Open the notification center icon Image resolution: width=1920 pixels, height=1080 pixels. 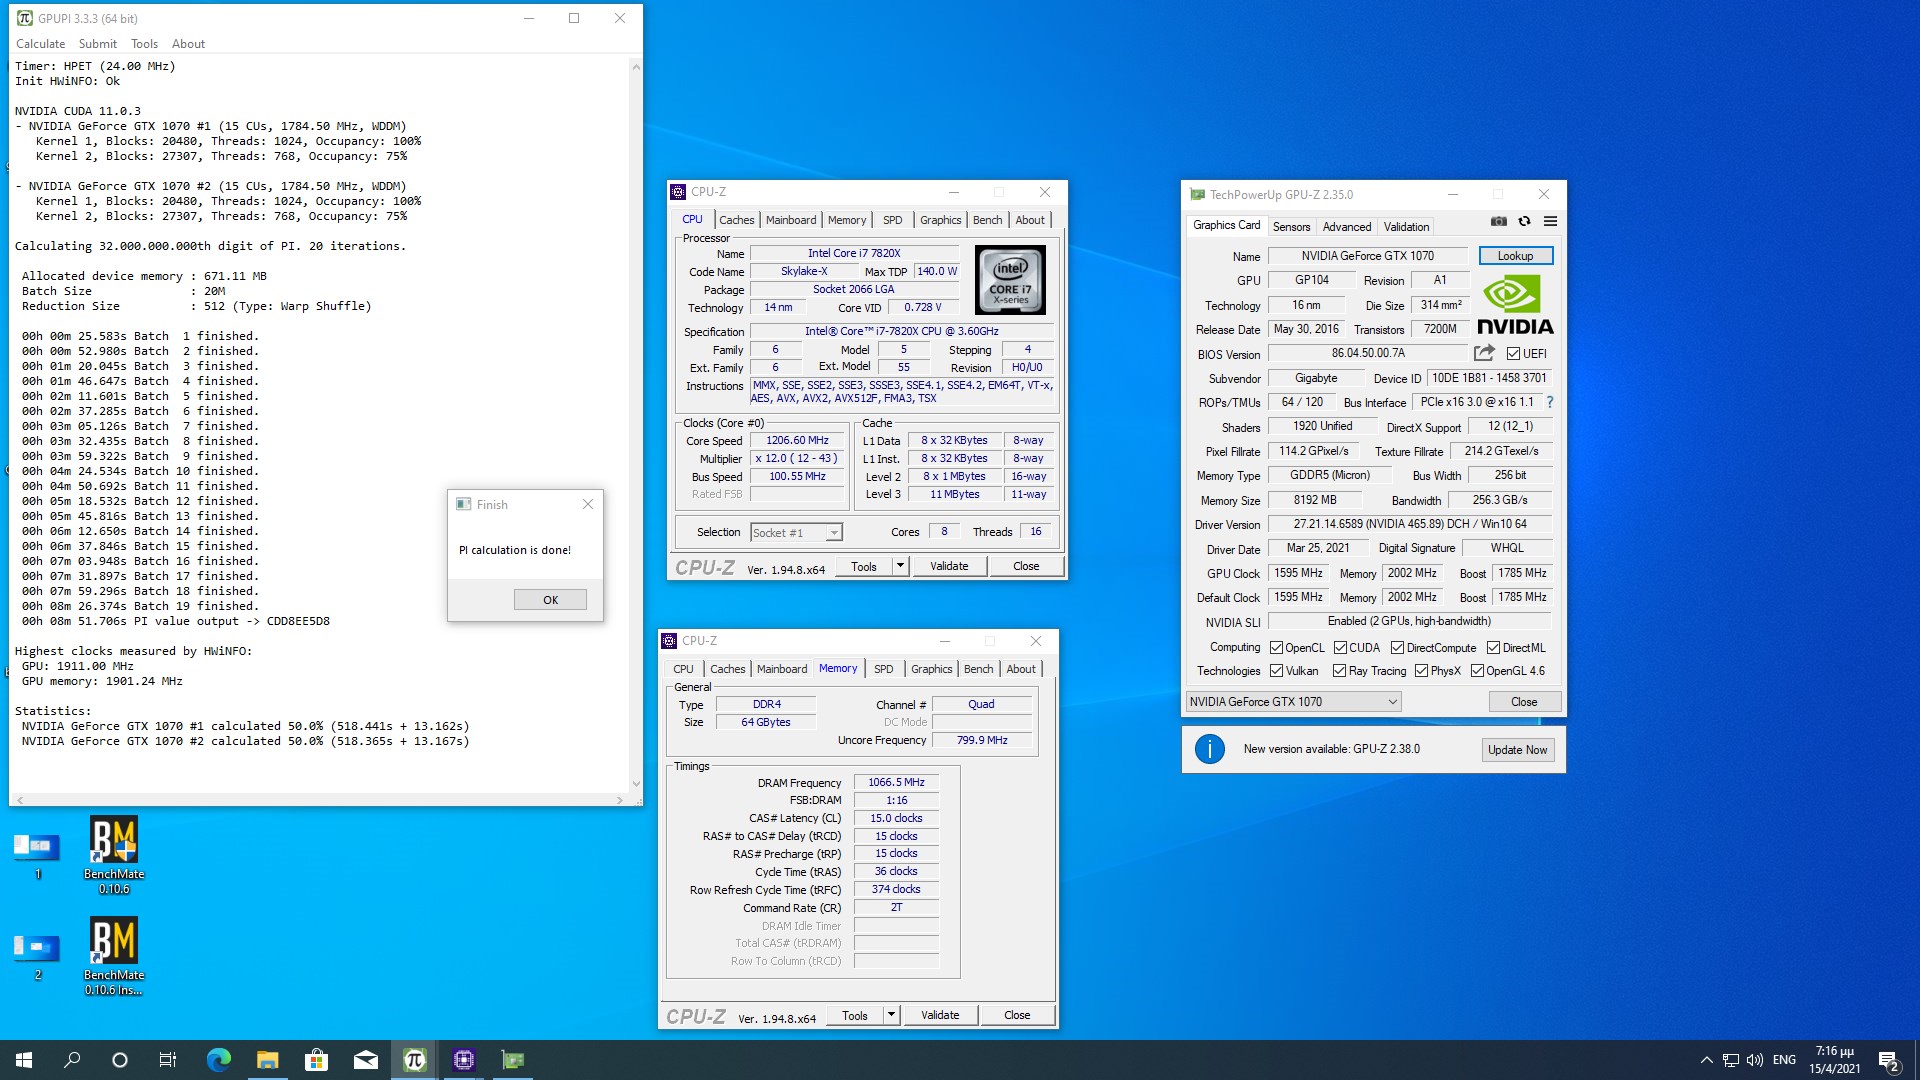1888,1060
